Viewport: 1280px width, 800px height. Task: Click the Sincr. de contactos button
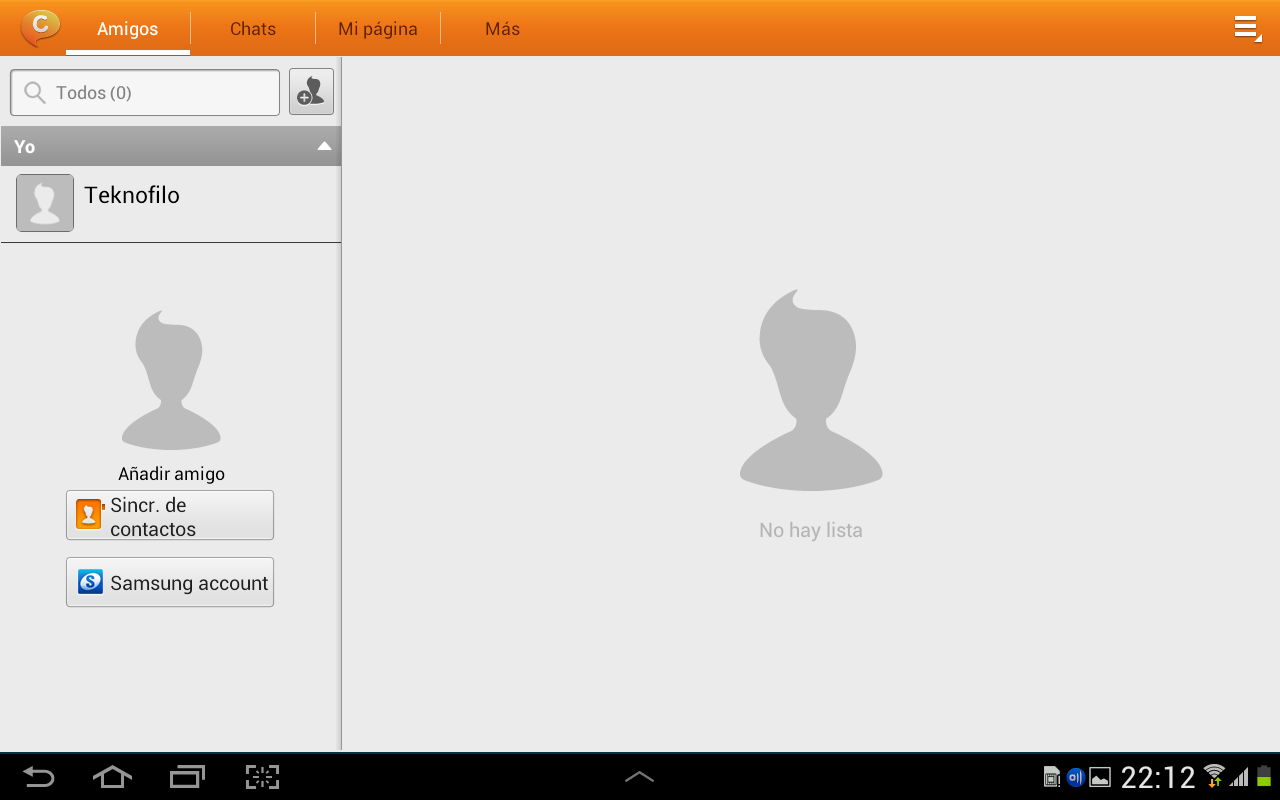pyautogui.click(x=170, y=516)
